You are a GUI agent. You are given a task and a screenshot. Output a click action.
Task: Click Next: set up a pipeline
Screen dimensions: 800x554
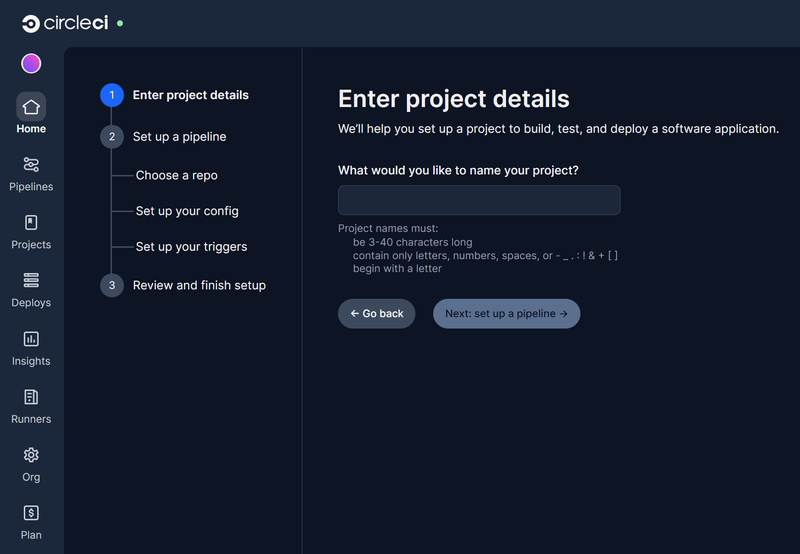point(506,313)
